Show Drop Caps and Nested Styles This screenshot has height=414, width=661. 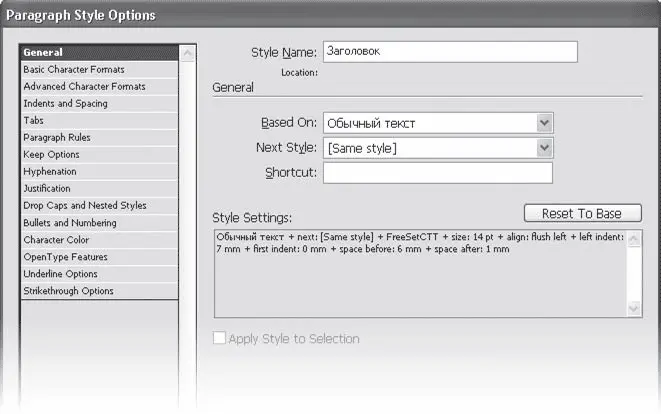(x=85, y=206)
